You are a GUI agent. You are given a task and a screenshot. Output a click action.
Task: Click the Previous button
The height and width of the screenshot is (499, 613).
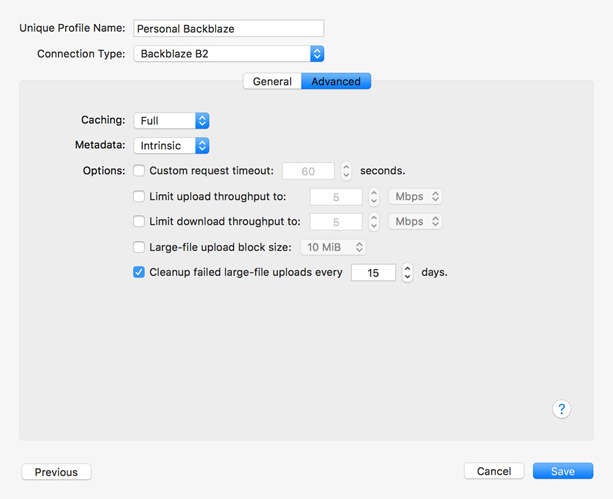(x=56, y=472)
